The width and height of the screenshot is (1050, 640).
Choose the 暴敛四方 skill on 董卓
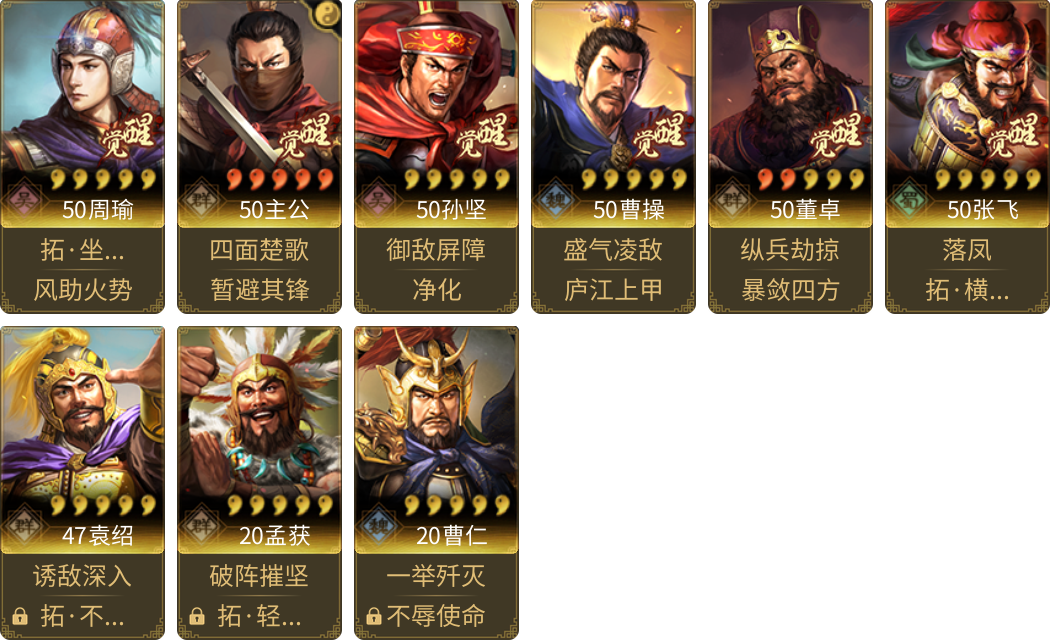click(x=790, y=290)
